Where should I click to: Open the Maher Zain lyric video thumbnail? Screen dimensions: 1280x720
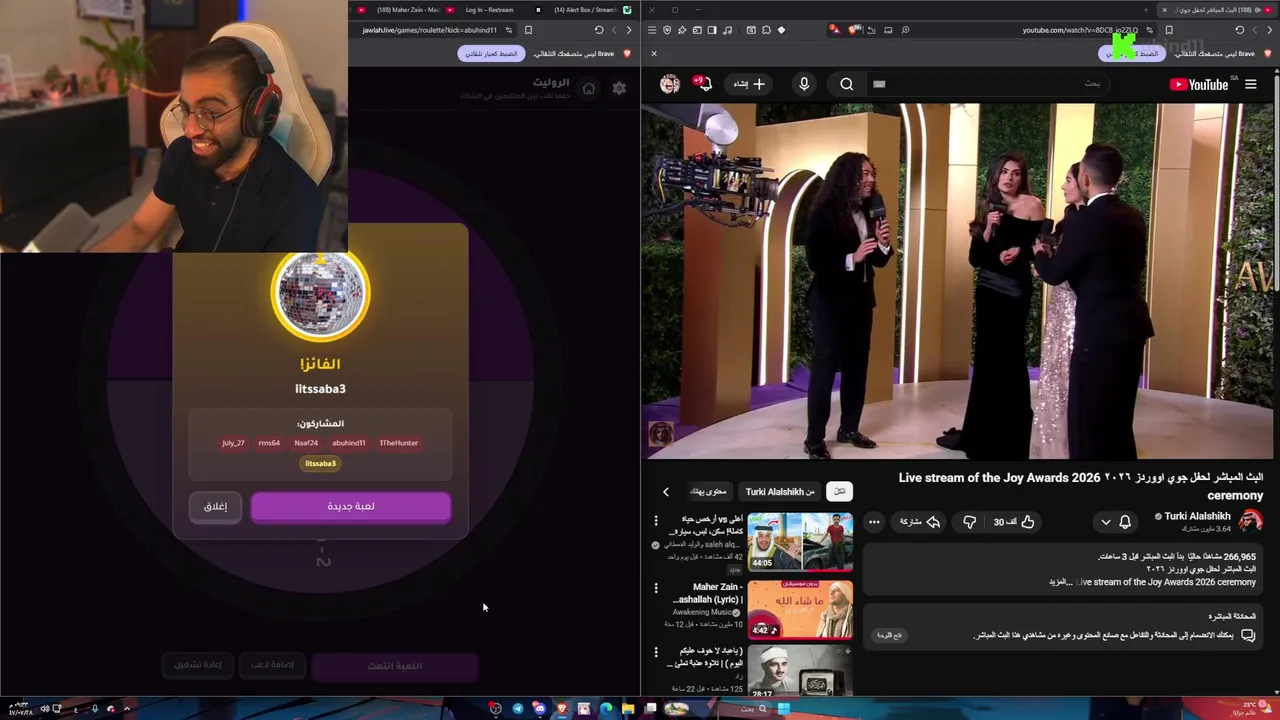[x=800, y=608]
